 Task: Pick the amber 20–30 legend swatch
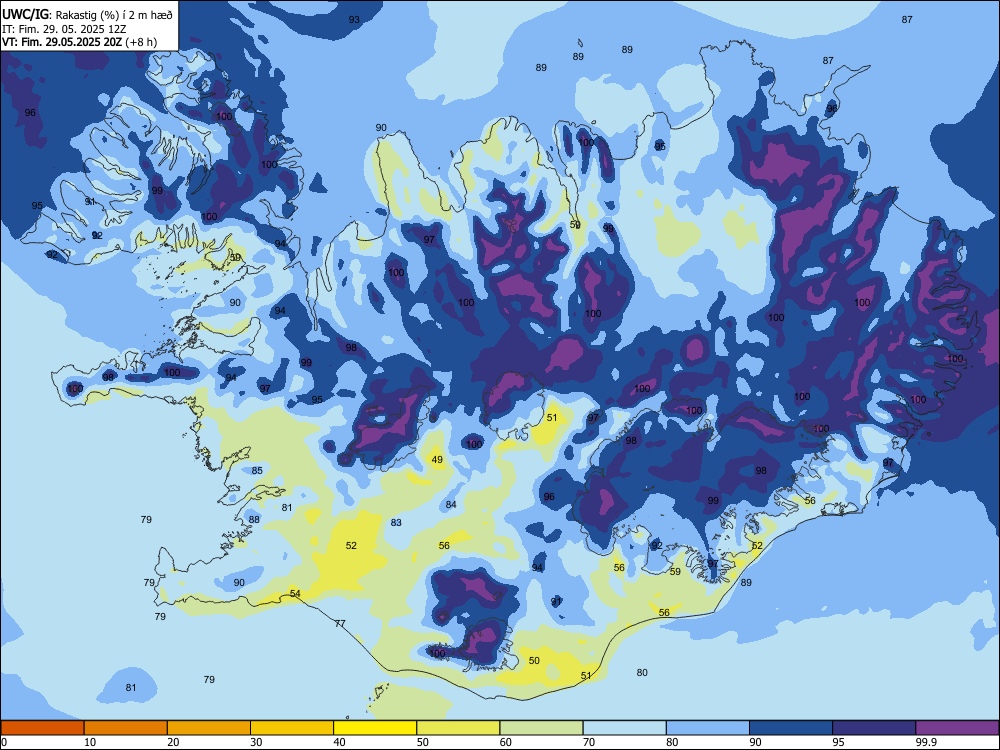pyautogui.click(x=209, y=728)
